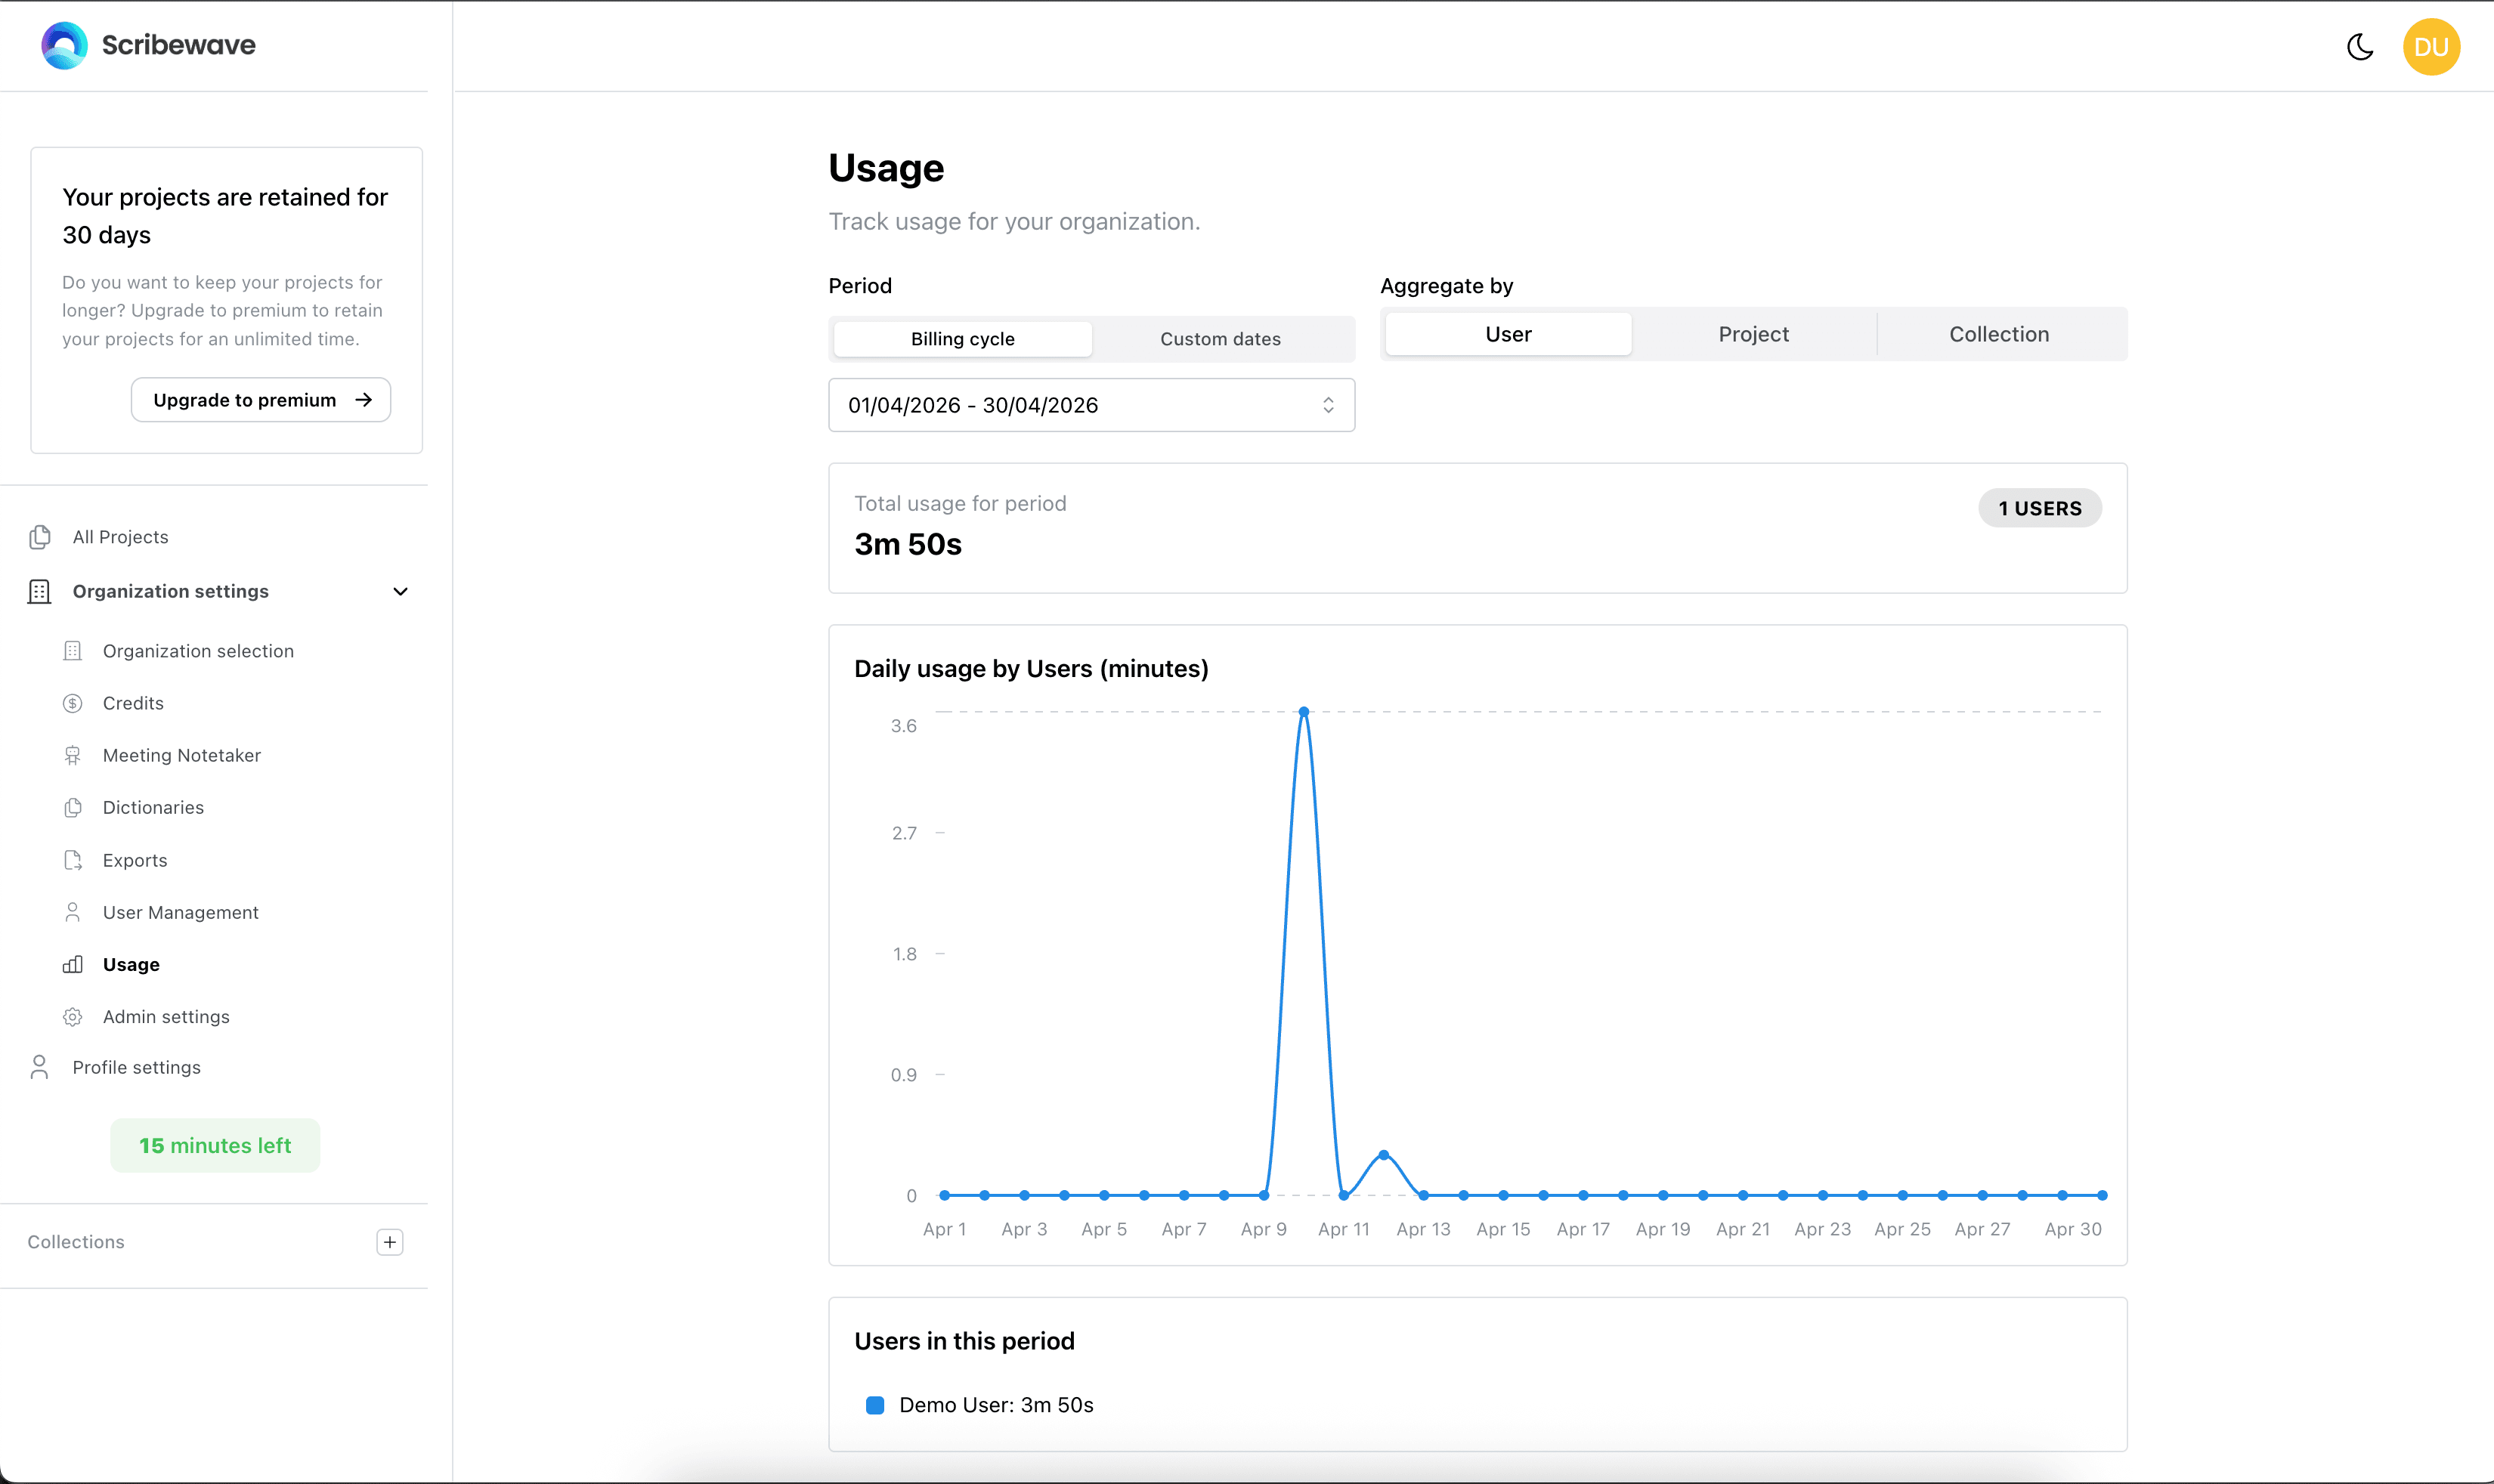Screen dimensions: 2494x1484
Task: Click the DU user avatar
Action: tap(2431, 46)
